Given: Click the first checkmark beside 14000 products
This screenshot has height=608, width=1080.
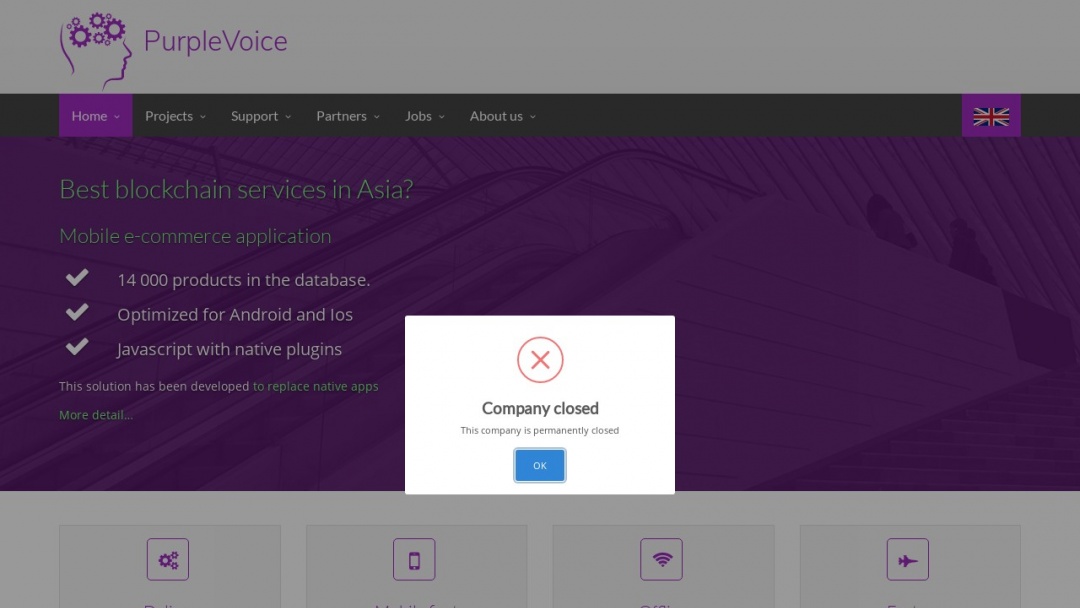Looking at the screenshot, I should (77, 277).
